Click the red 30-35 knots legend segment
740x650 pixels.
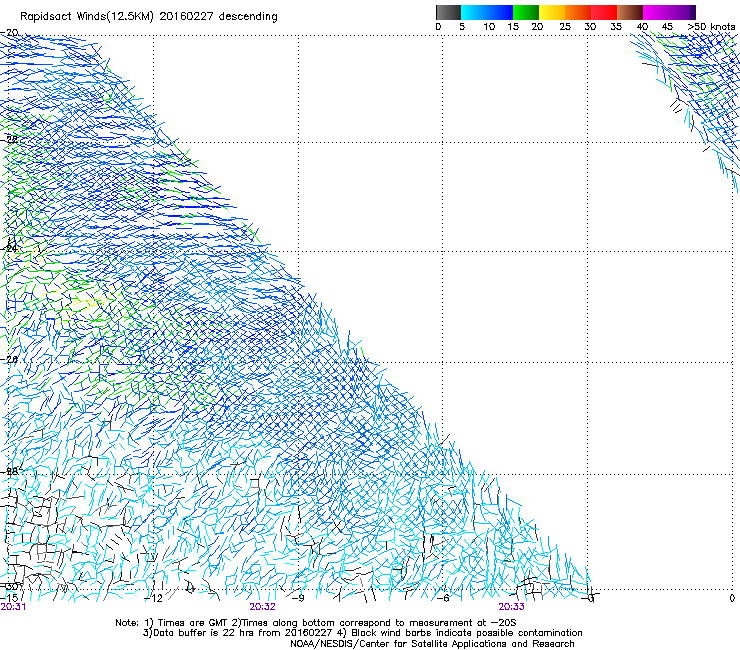[604, 12]
